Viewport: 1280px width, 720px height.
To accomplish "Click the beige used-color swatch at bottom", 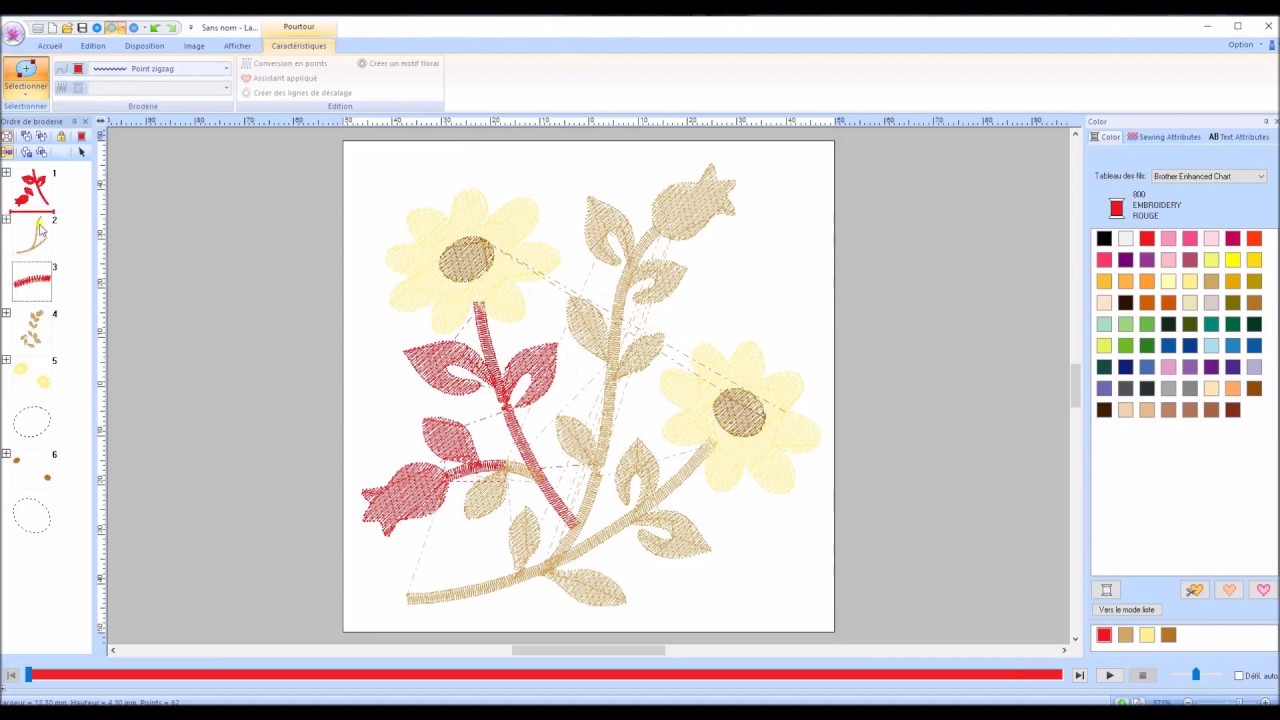I will 1125,635.
